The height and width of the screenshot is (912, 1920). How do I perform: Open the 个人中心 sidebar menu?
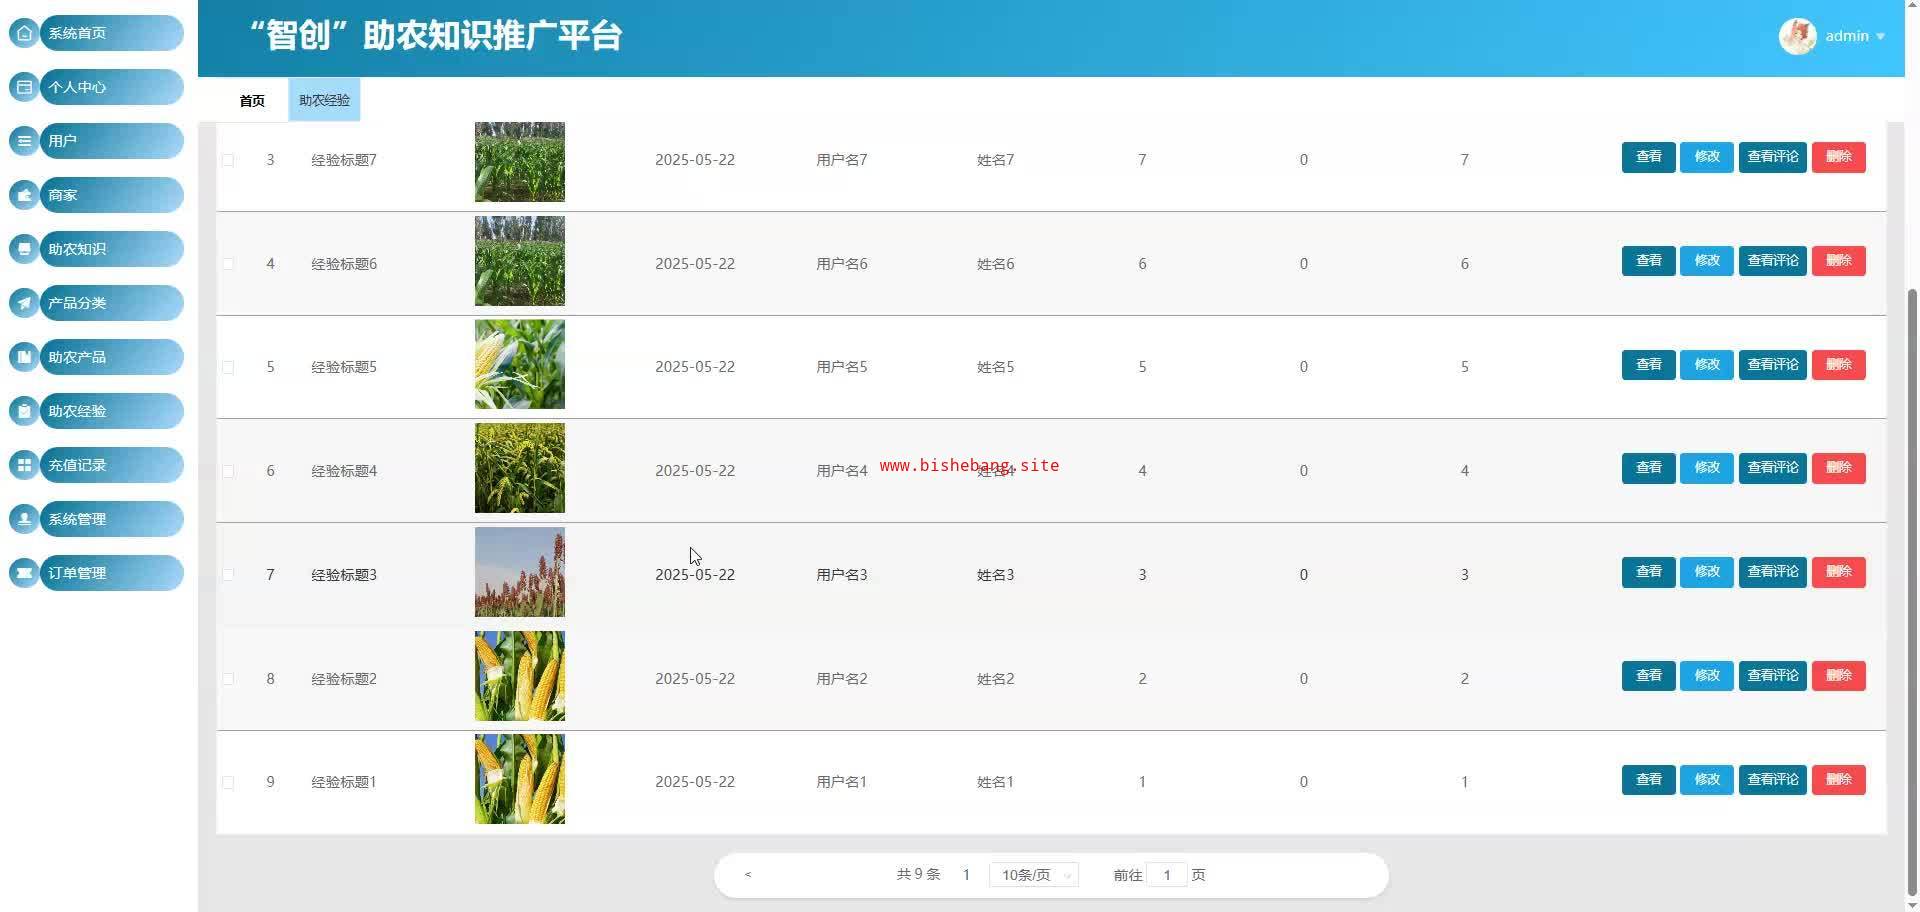111,87
